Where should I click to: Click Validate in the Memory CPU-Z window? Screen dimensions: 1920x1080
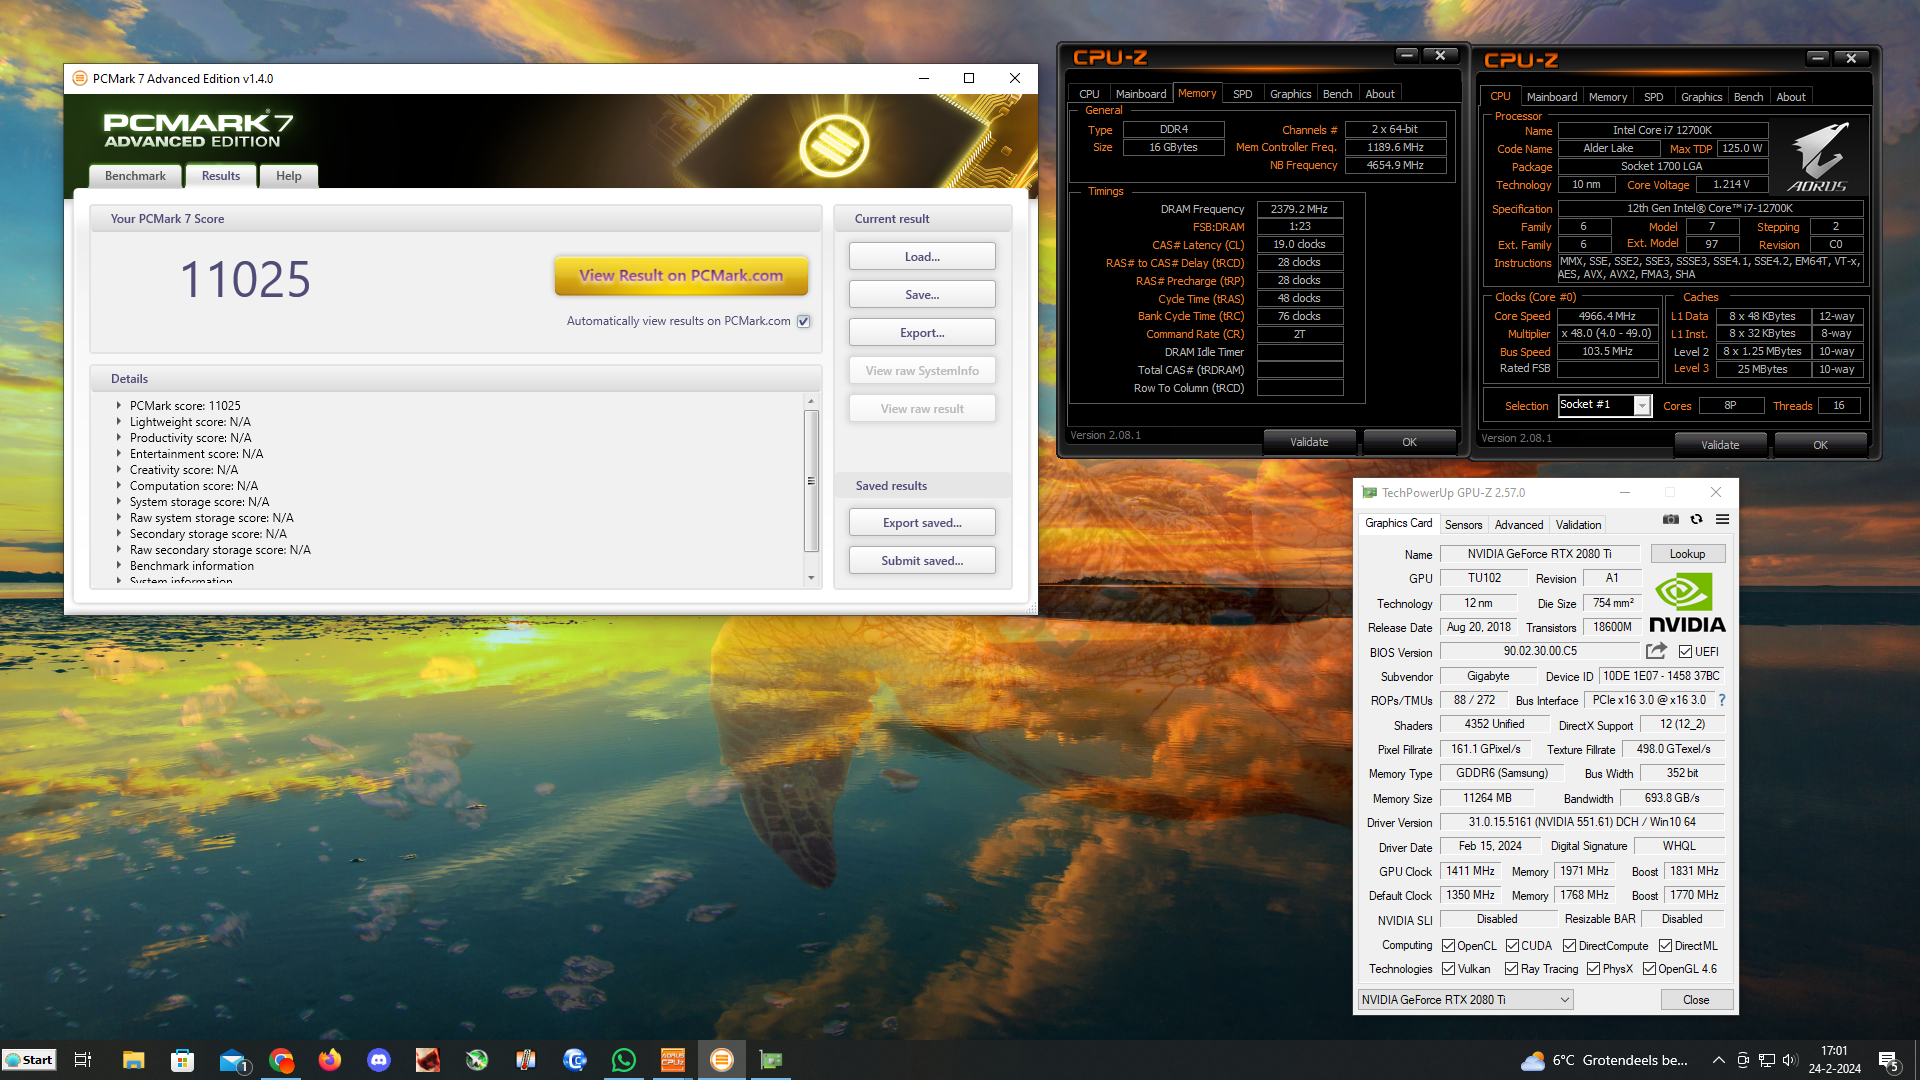[1309, 442]
